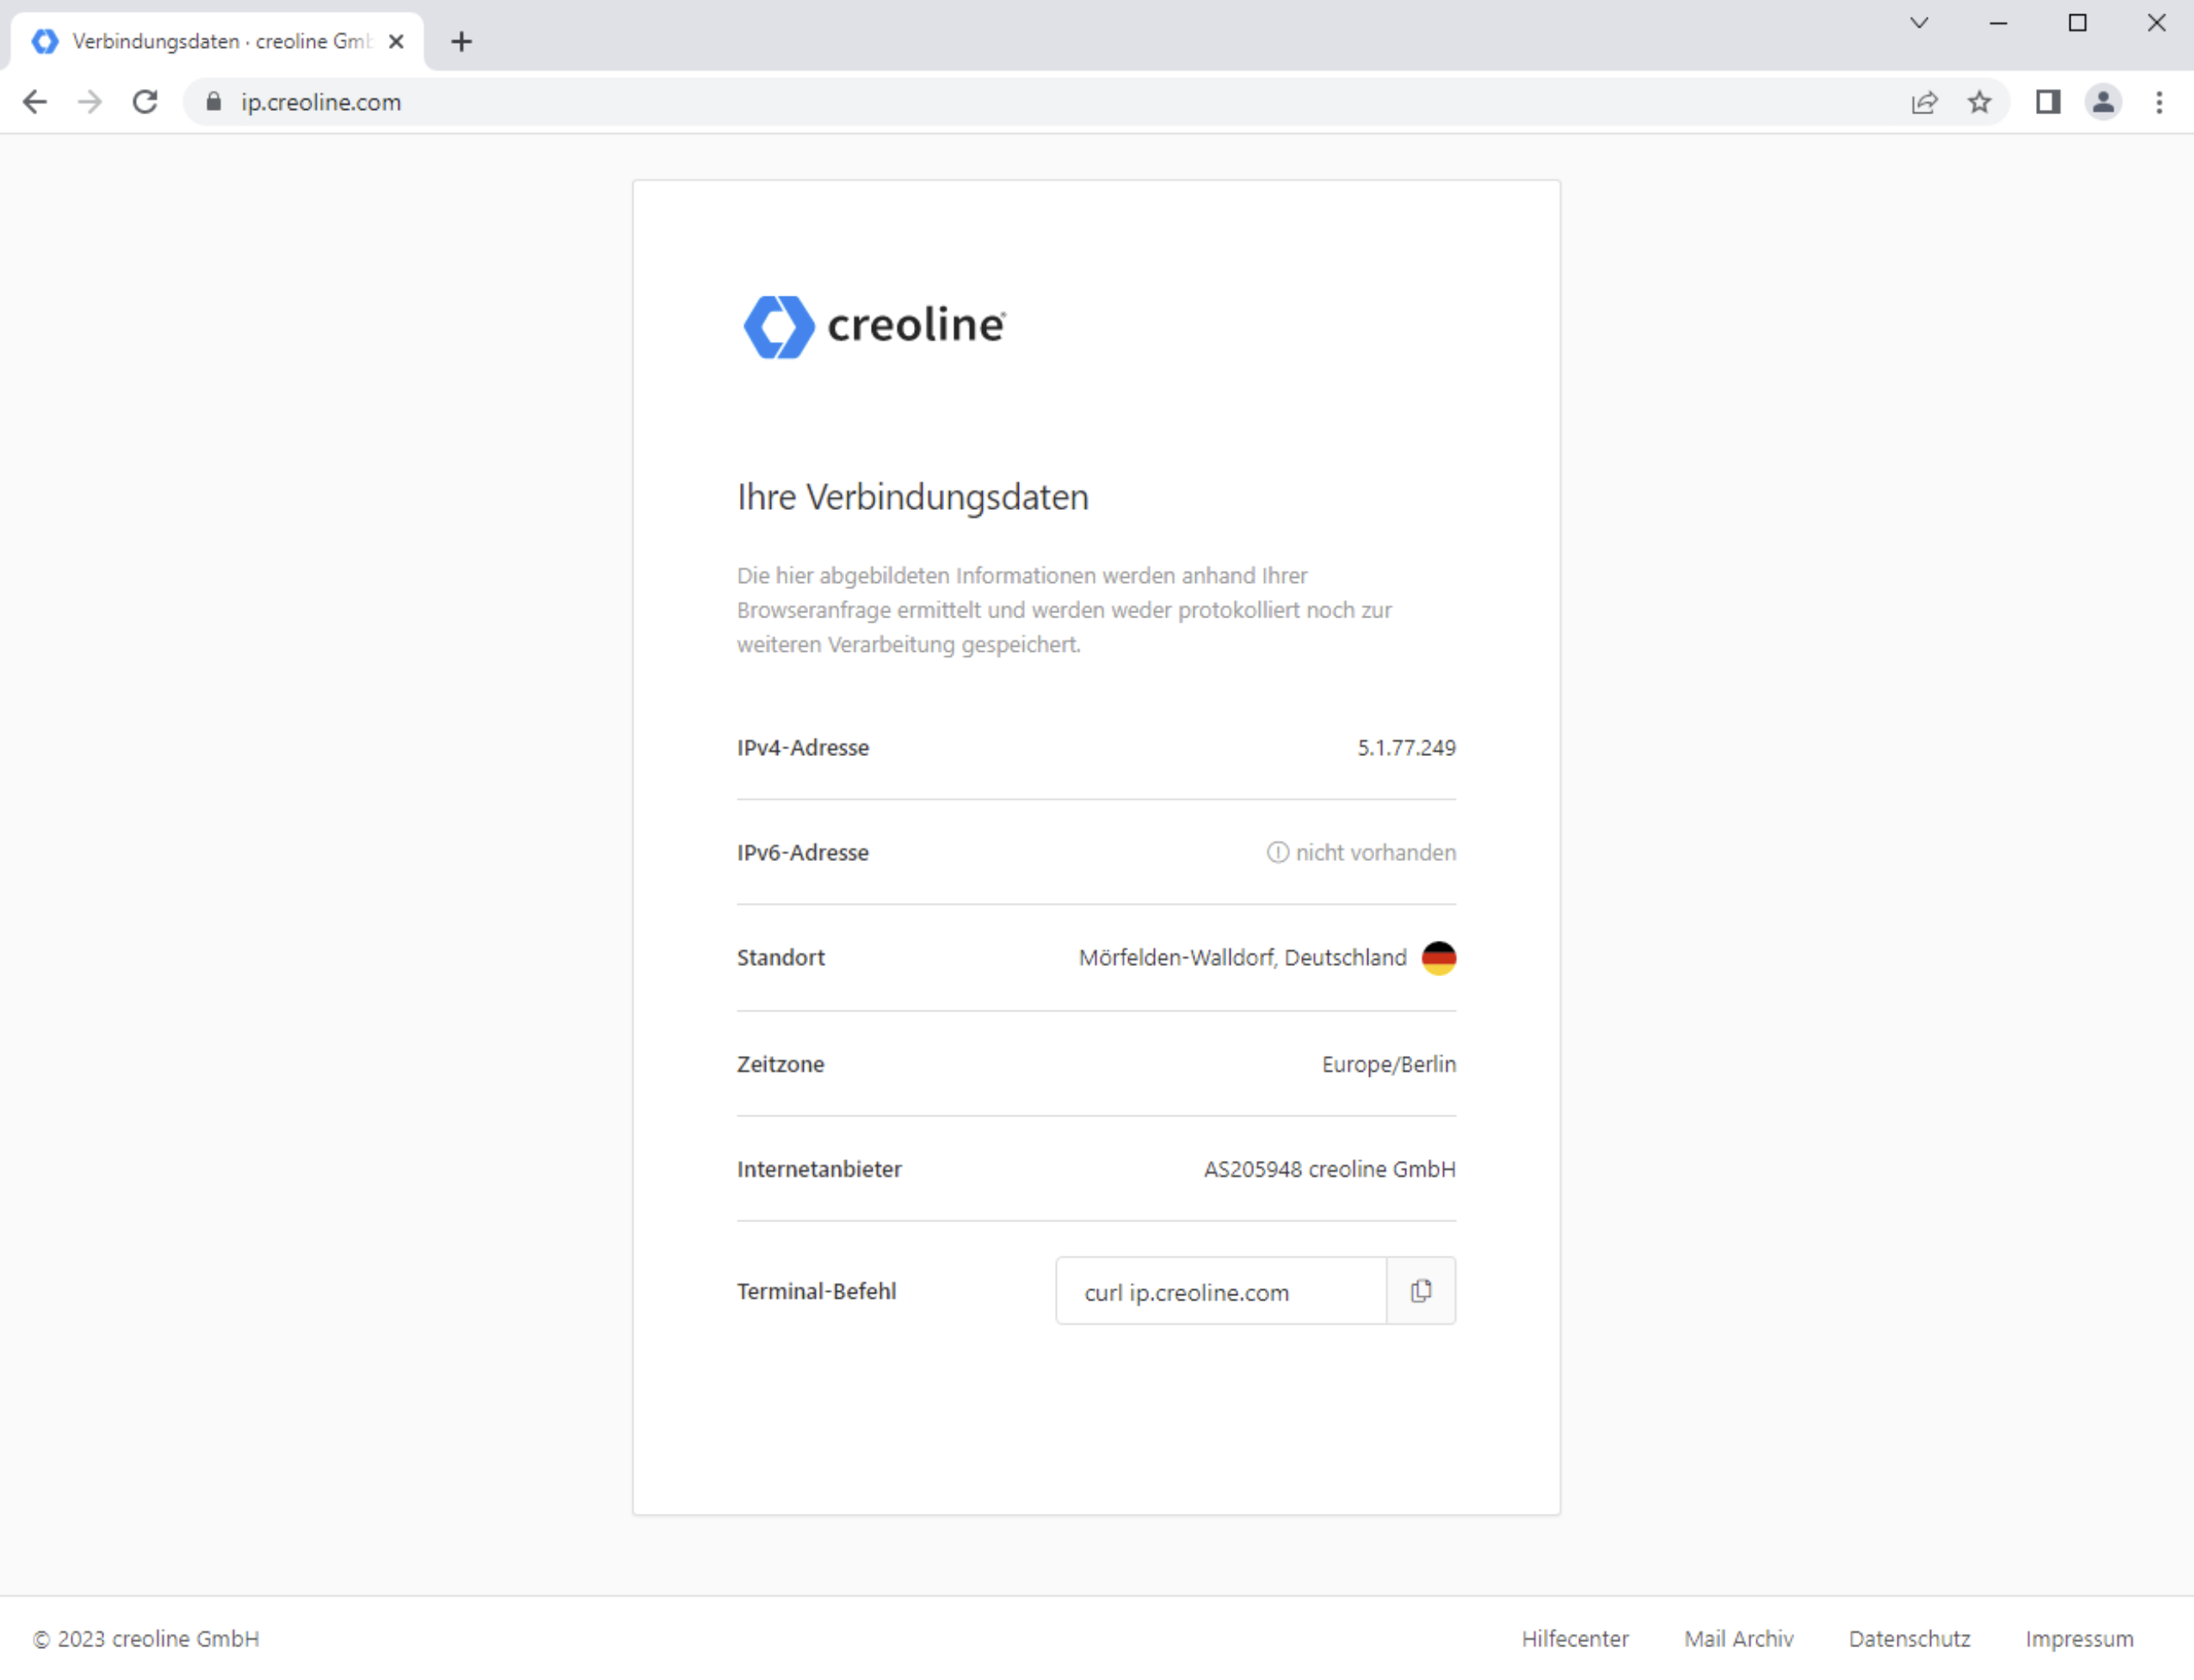Click the IPv6 info icon

1277,852
